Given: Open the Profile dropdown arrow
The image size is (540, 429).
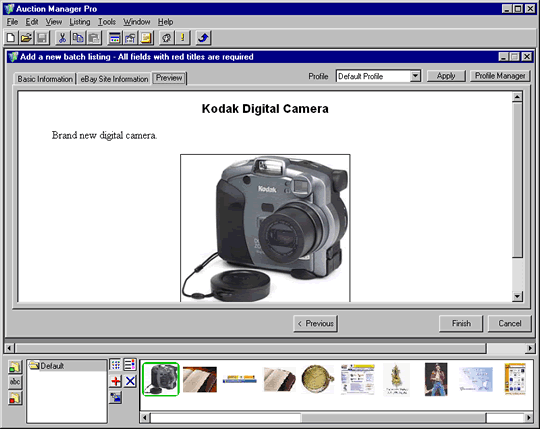Looking at the screenshot, I should [x=415, y=76].
